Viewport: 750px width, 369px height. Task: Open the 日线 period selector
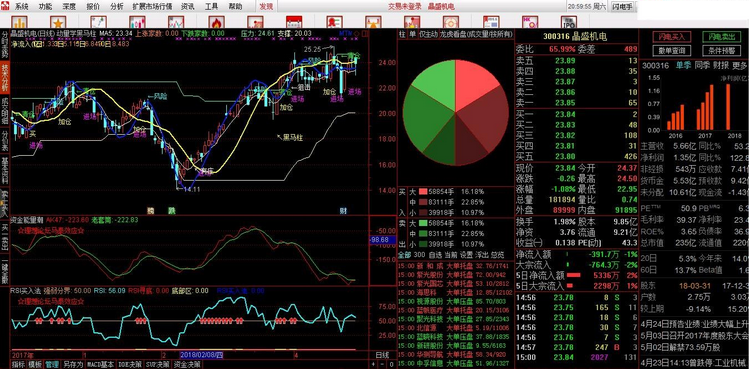pos(382,355)
